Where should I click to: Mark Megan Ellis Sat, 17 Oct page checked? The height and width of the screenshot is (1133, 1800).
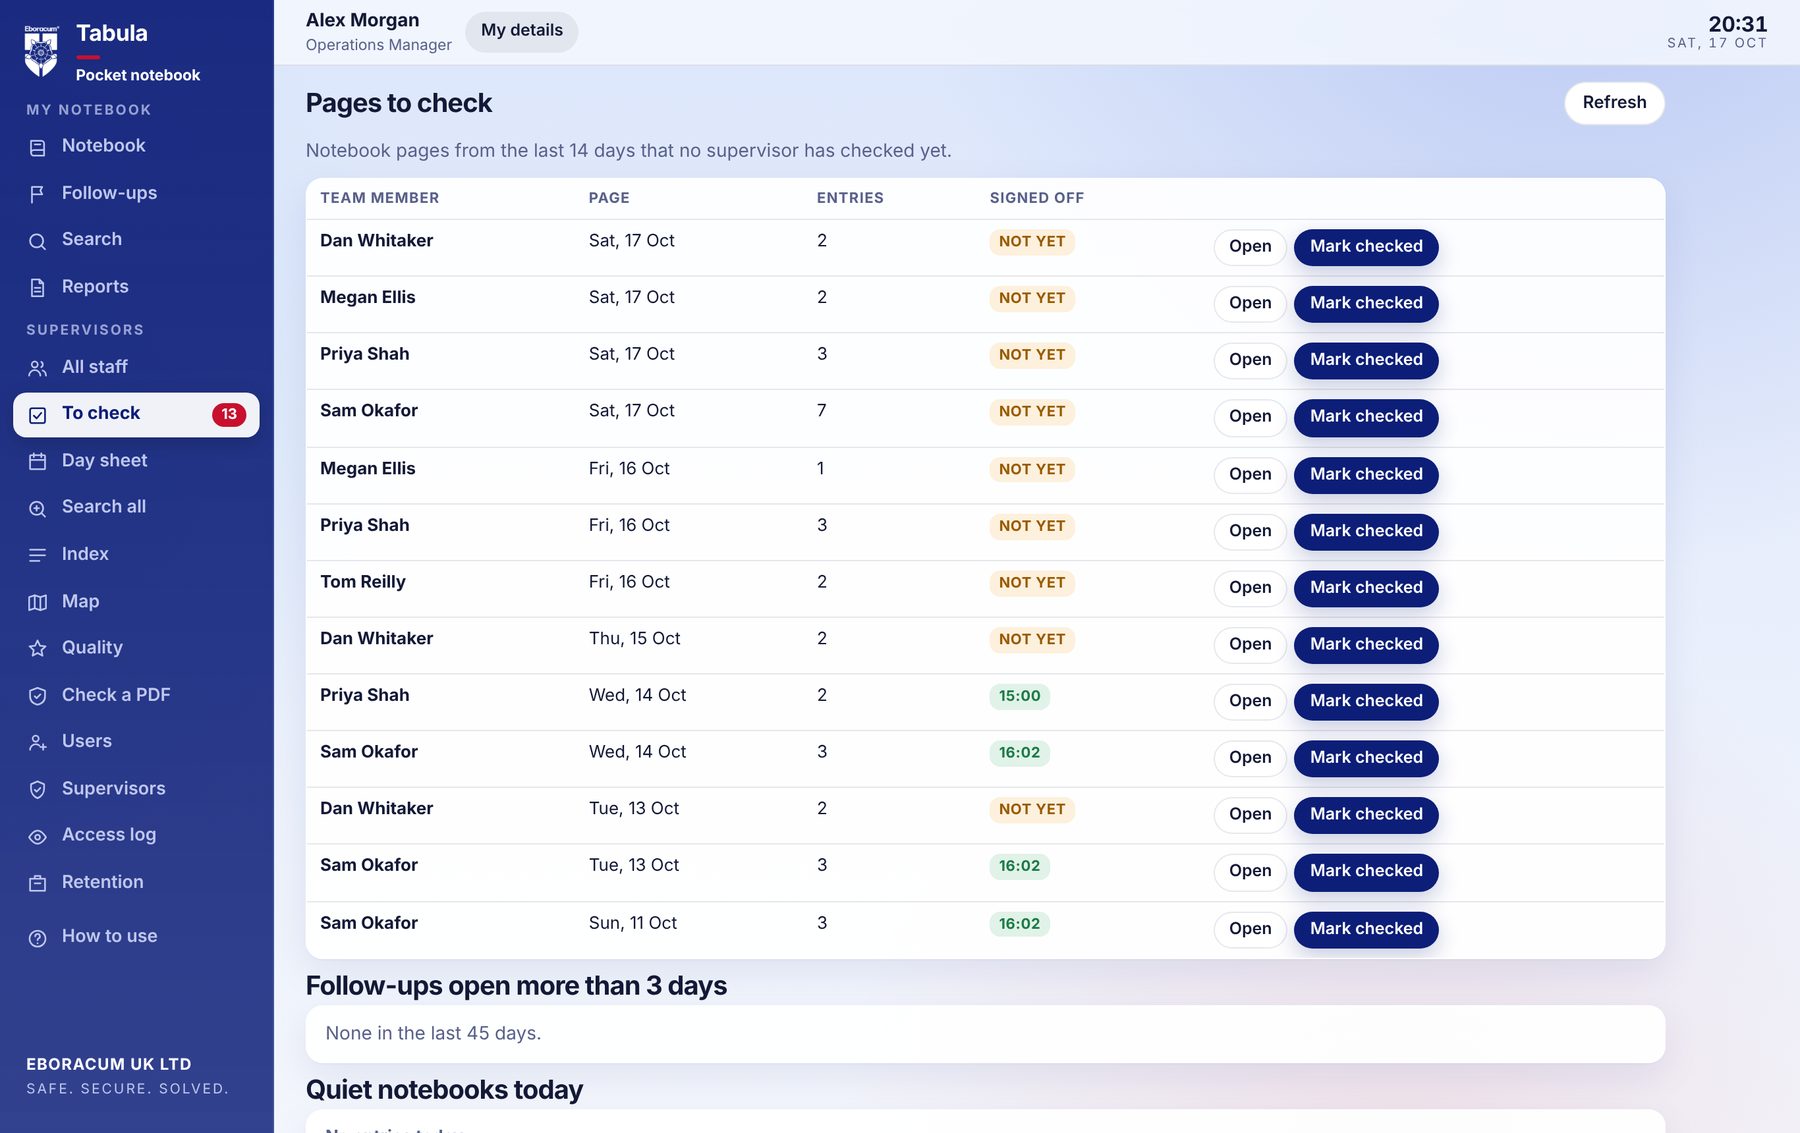tap(1366, 303)
